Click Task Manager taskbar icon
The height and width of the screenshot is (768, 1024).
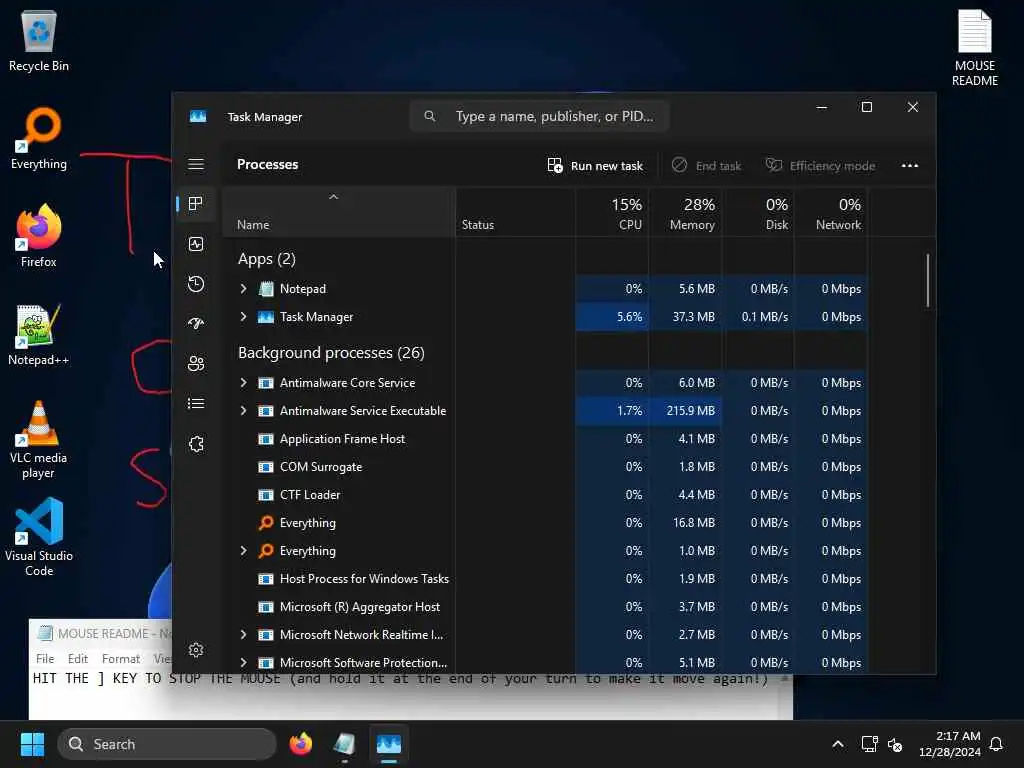(x=389, y=744)
